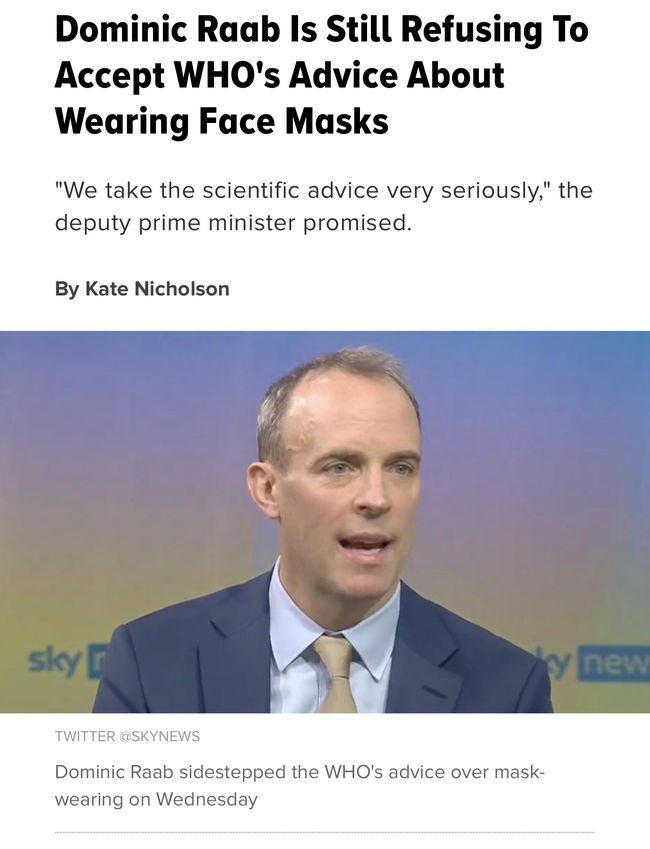Image resolution: width=650 pixels, height=849 pixels.
Task: Select the image caption about mask-wearing
Action: 300,785
